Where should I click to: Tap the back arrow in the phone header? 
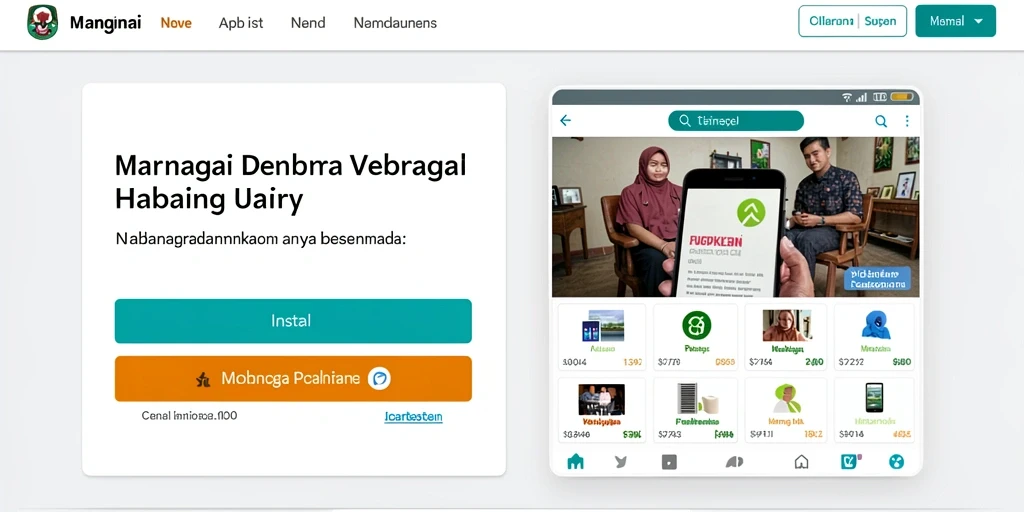pos(566,120)
